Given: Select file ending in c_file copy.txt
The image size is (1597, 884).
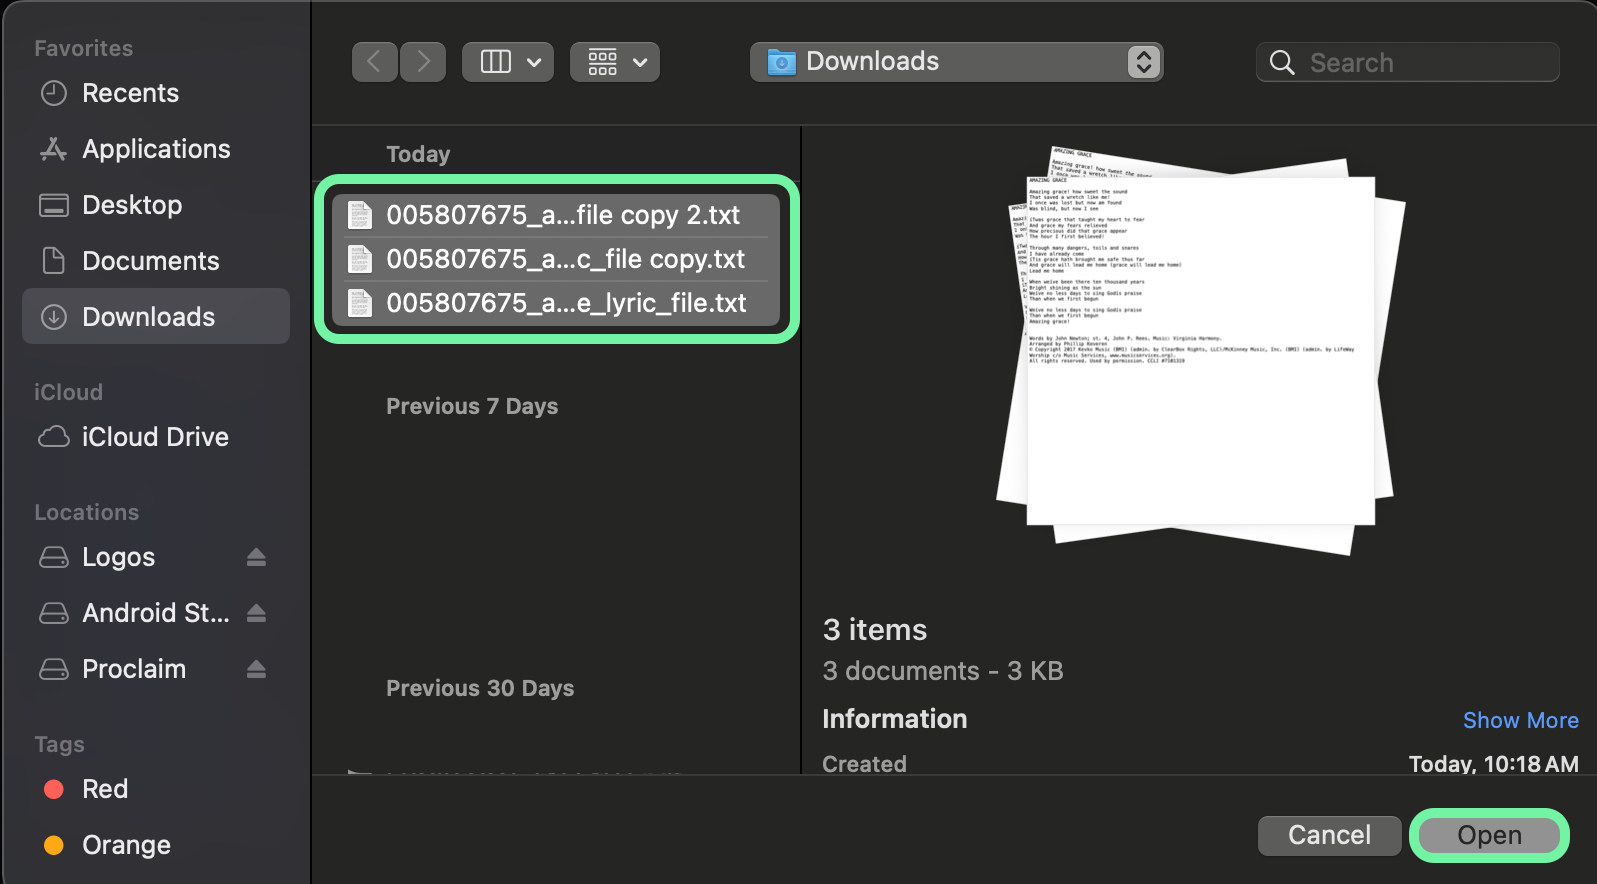Looking at the screenshot, I should [556, 259].
